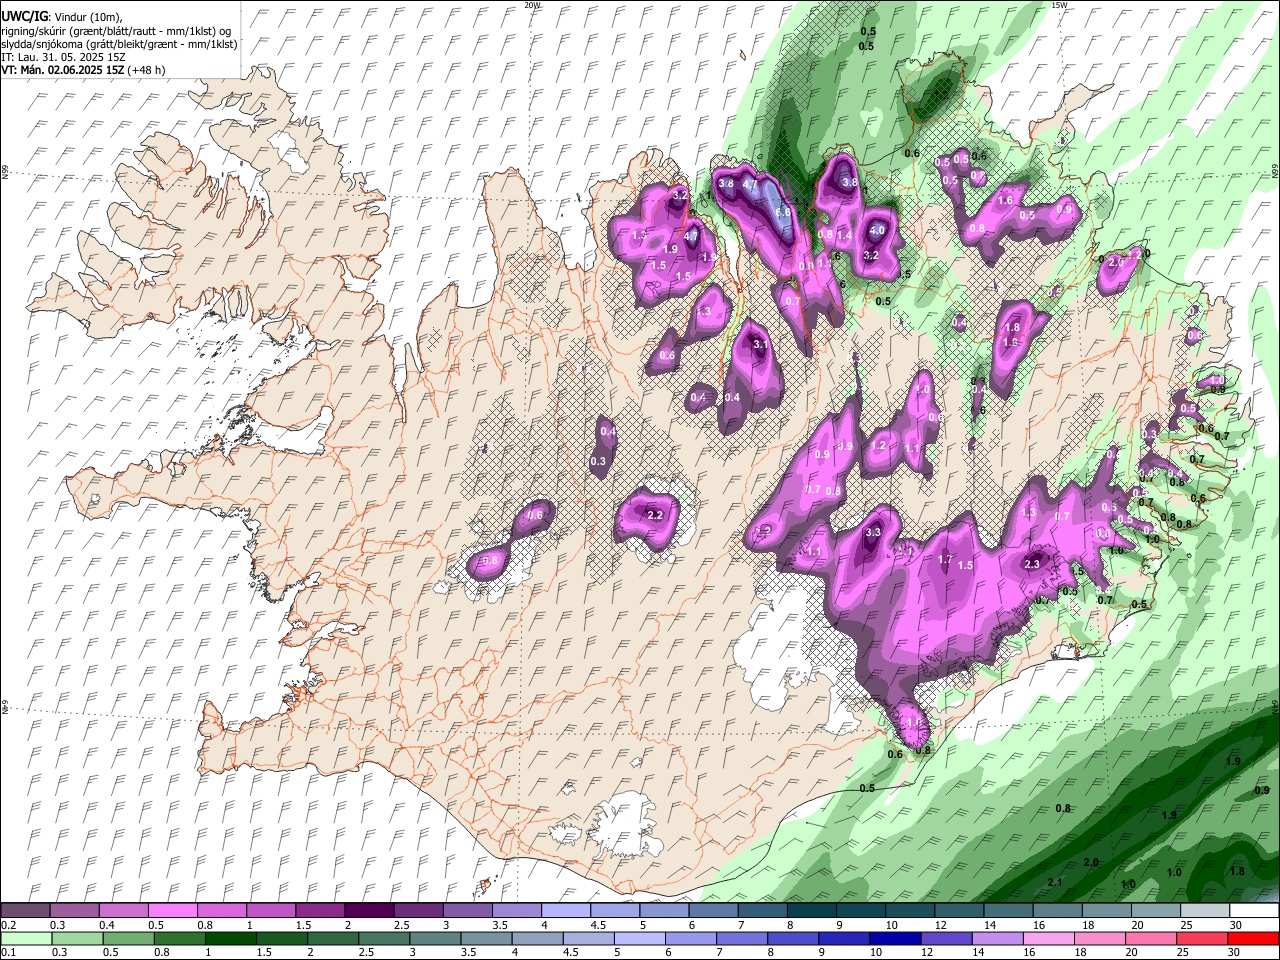
Task: Click the 'Vindur (10m)' header text
Action: [x=89, y=17]
